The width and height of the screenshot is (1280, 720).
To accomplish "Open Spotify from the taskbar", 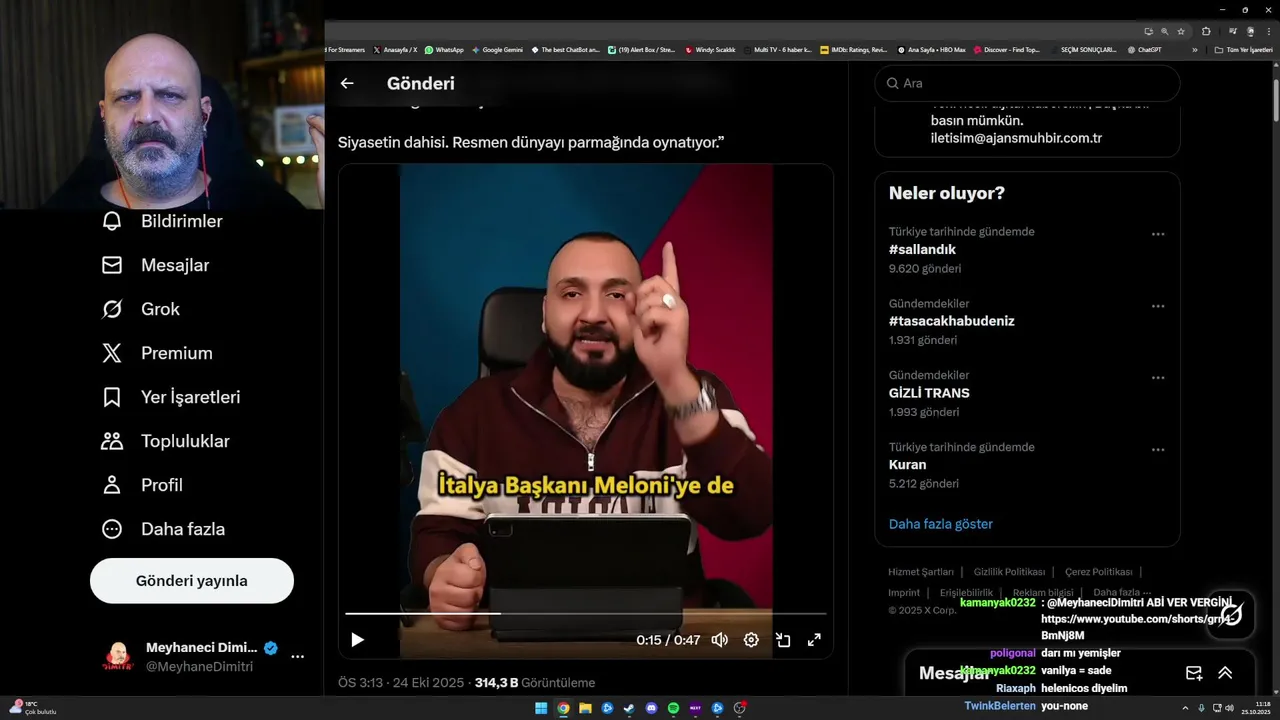I will 673,709.
